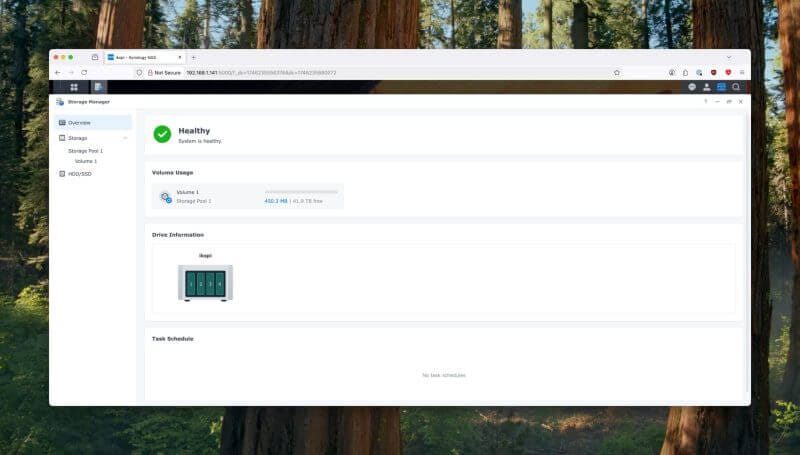Select drive bay 4 in NAS image
The height and width of the screenshot is (455, 800).
tap(220, 284)
